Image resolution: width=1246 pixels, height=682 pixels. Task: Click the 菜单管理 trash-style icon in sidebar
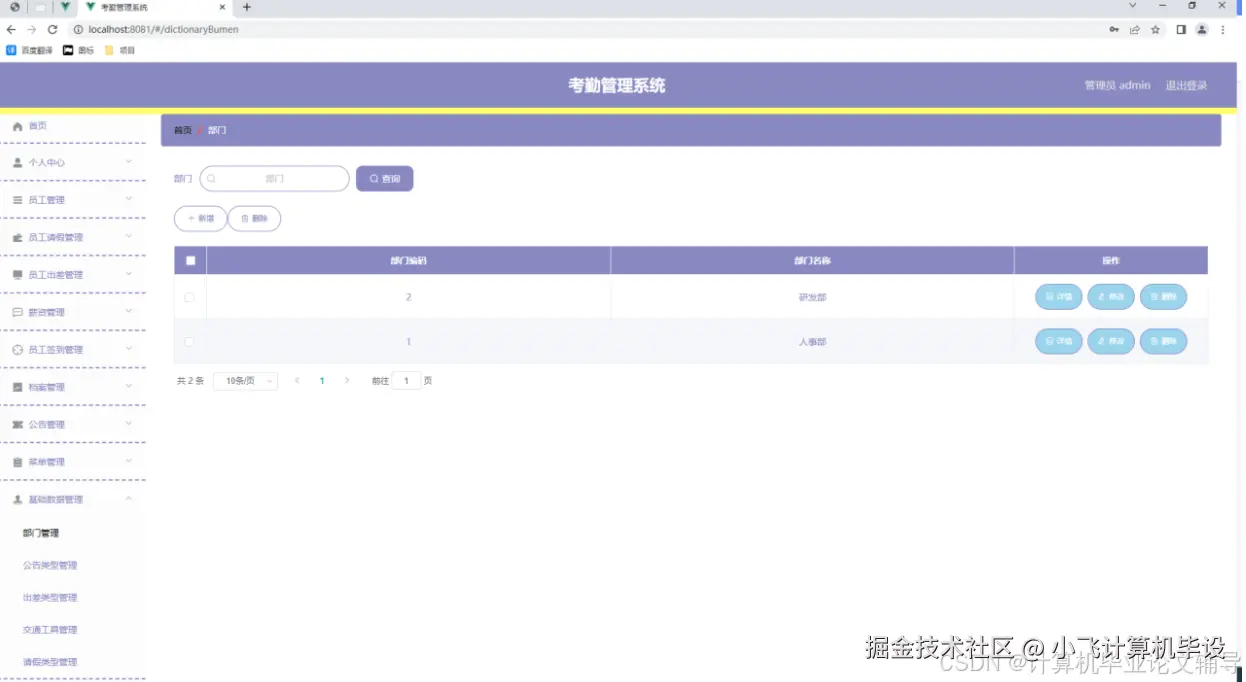pos(16,461)
